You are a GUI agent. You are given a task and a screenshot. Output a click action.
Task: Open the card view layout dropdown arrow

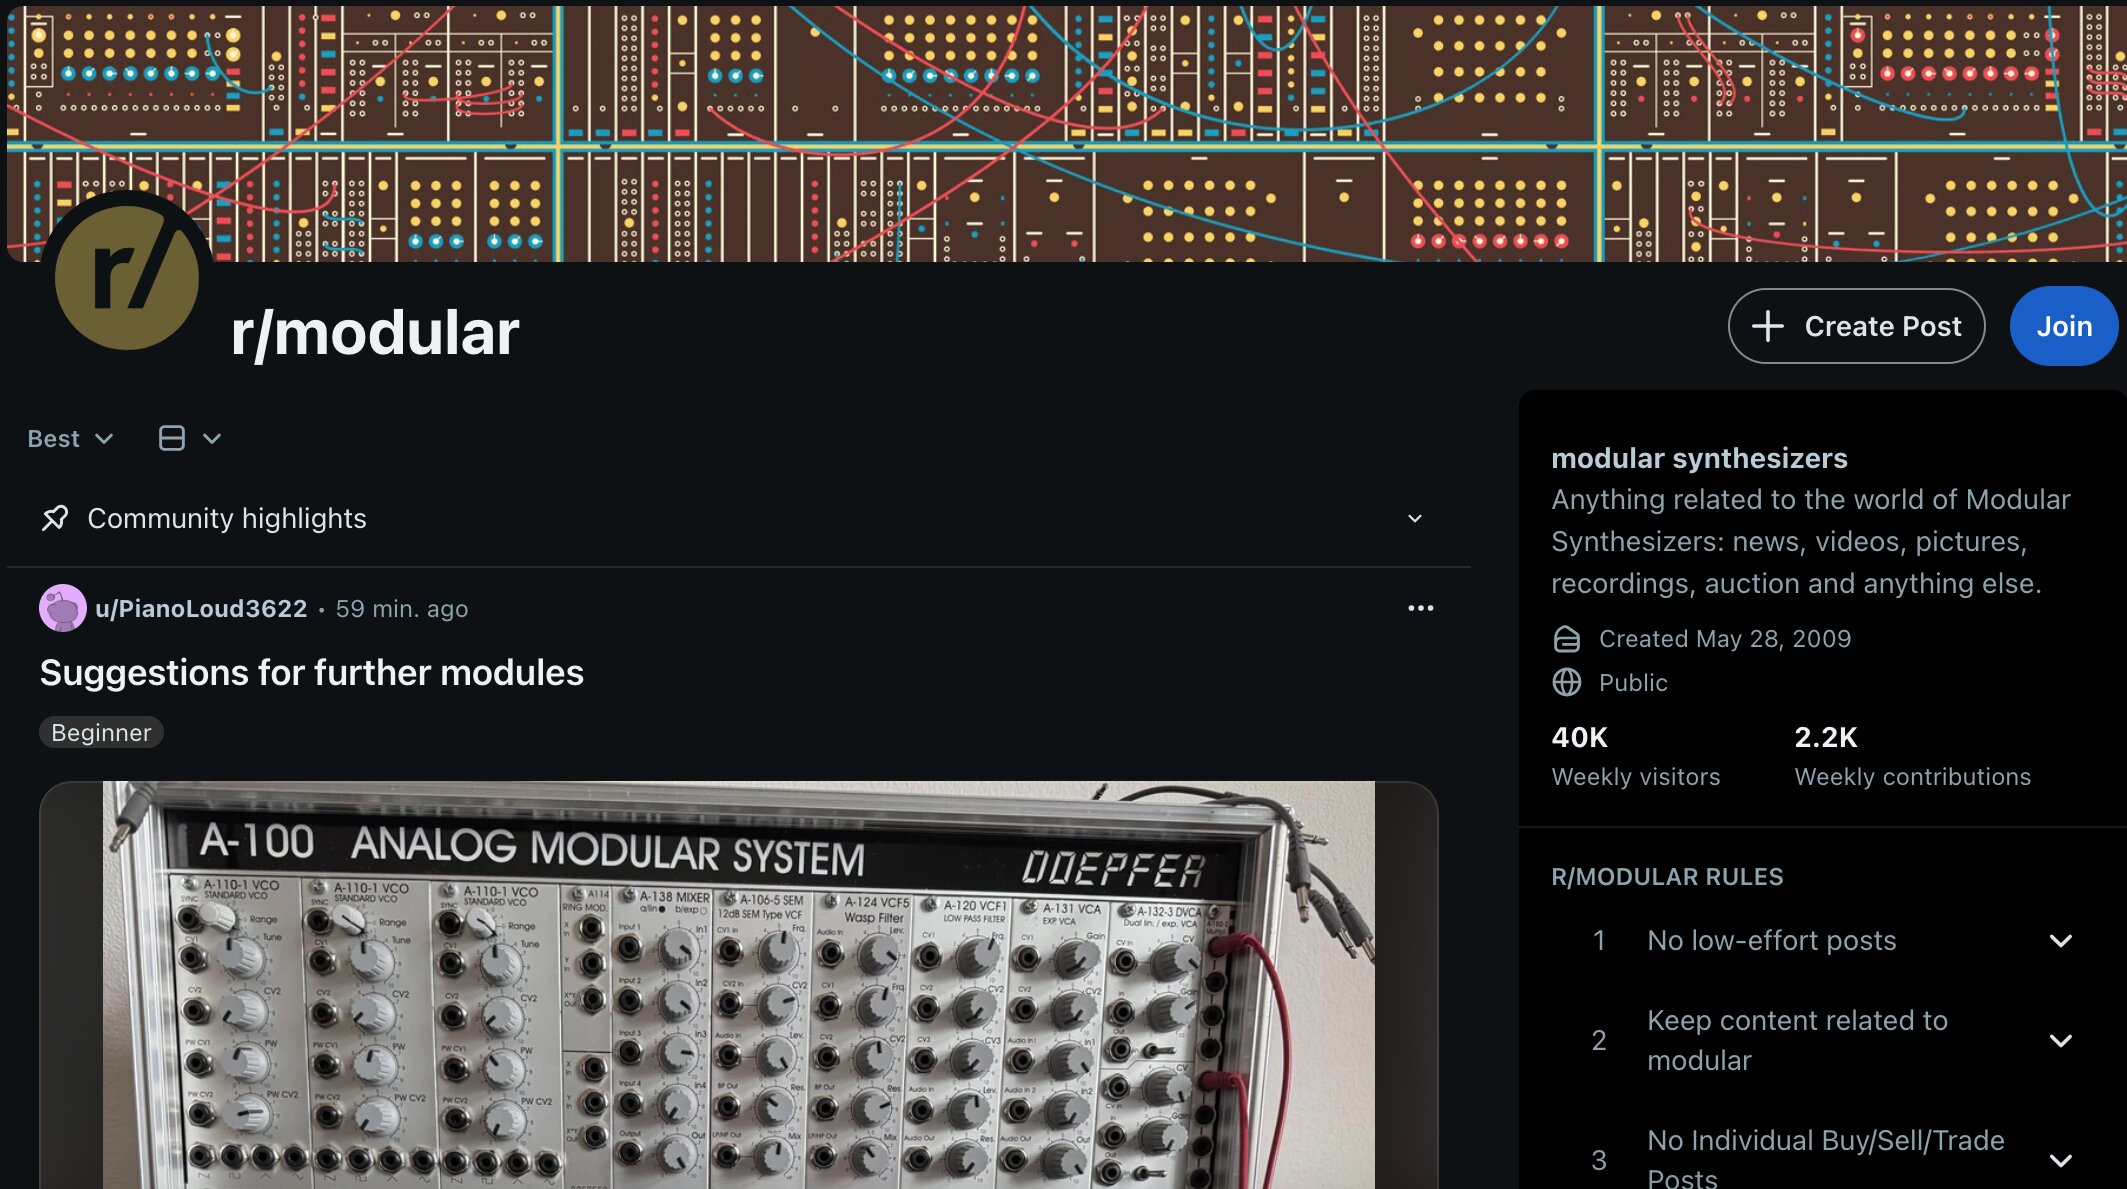click(x=211, y=438)
